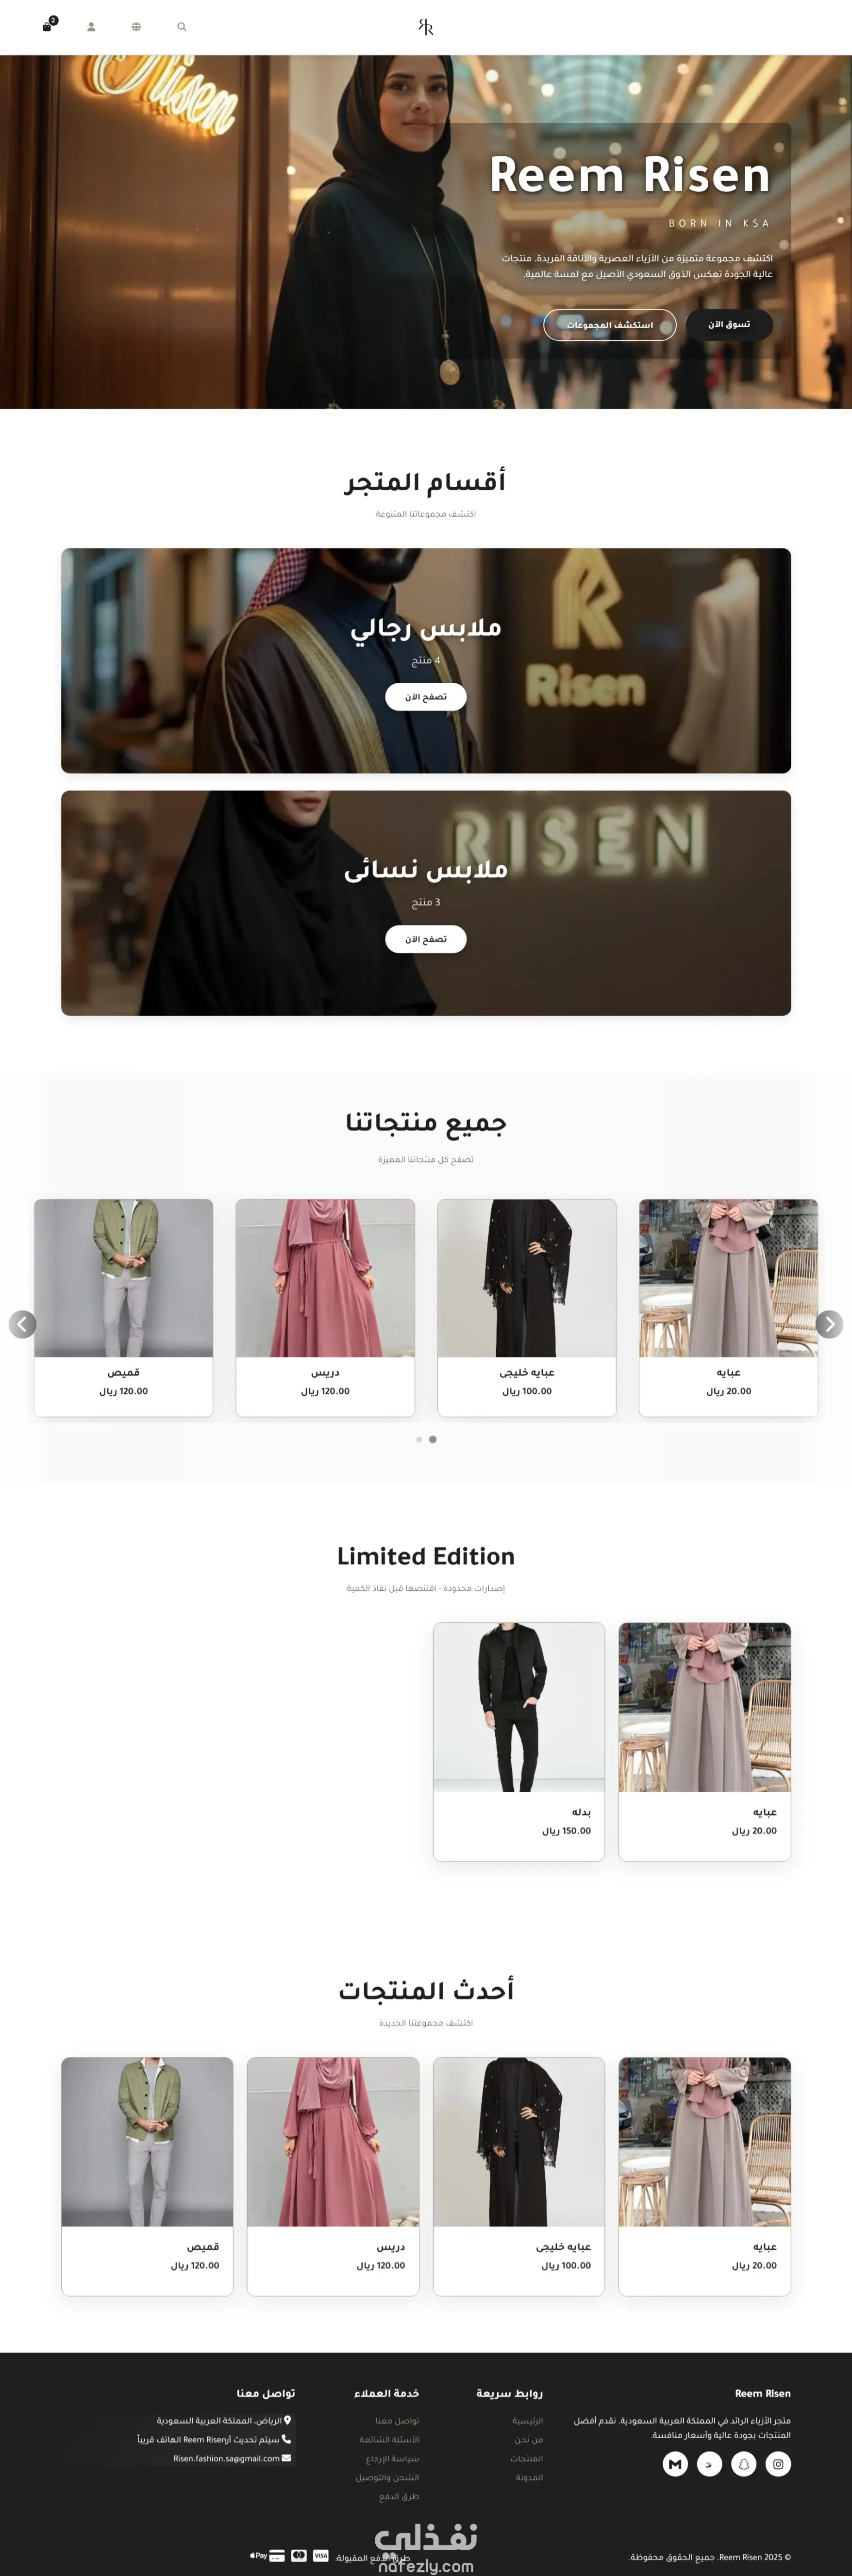Open the سياسة الإرجاع footer link
This screenshot has width=852, height=2576.
[x=392, y=2459]
